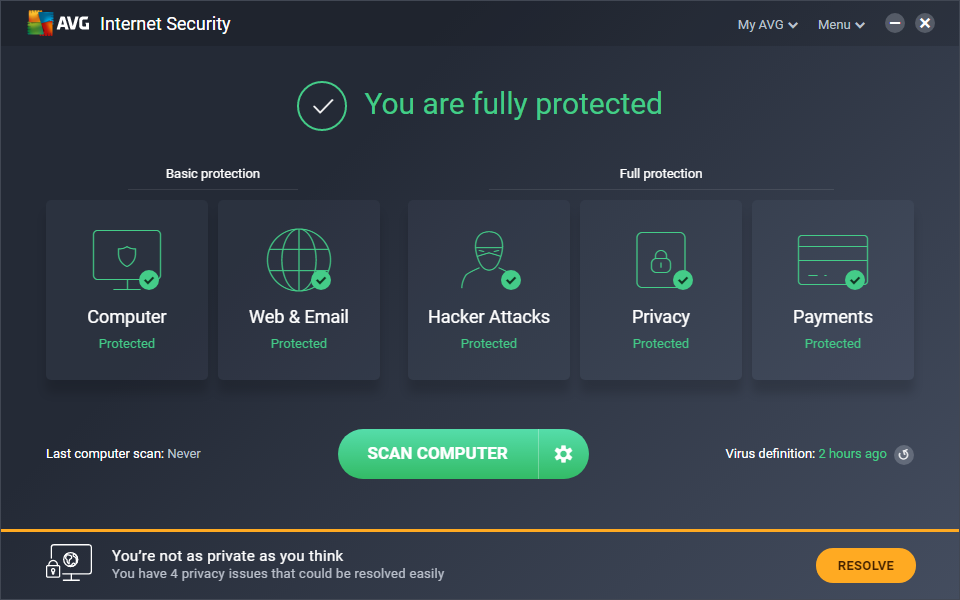Click the '2 hours ago' virus definition link
The height and width of the screenshot is (600, 960).
click(852, 453)
